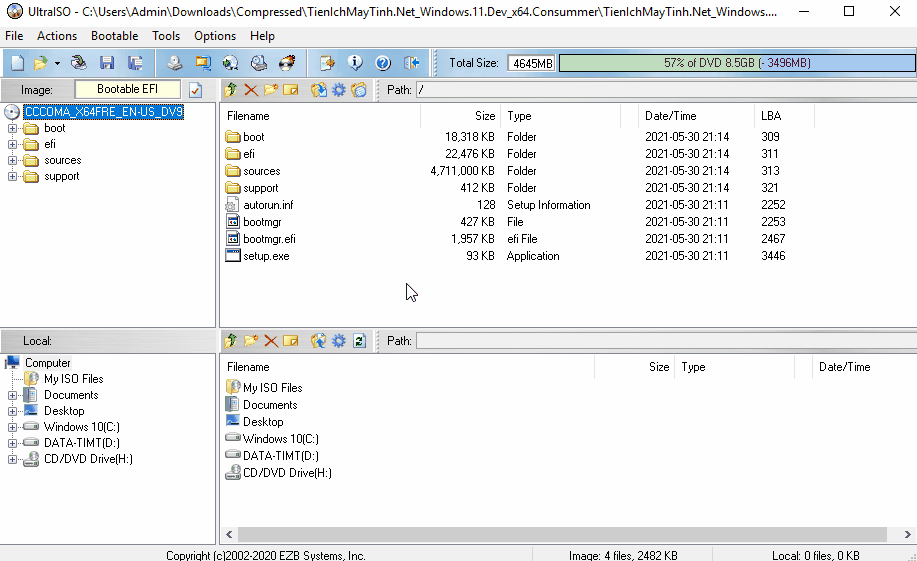Click the Burn CD/DVD Image flame icon
This screenshot has width=917, height=561.
(287, 63)
